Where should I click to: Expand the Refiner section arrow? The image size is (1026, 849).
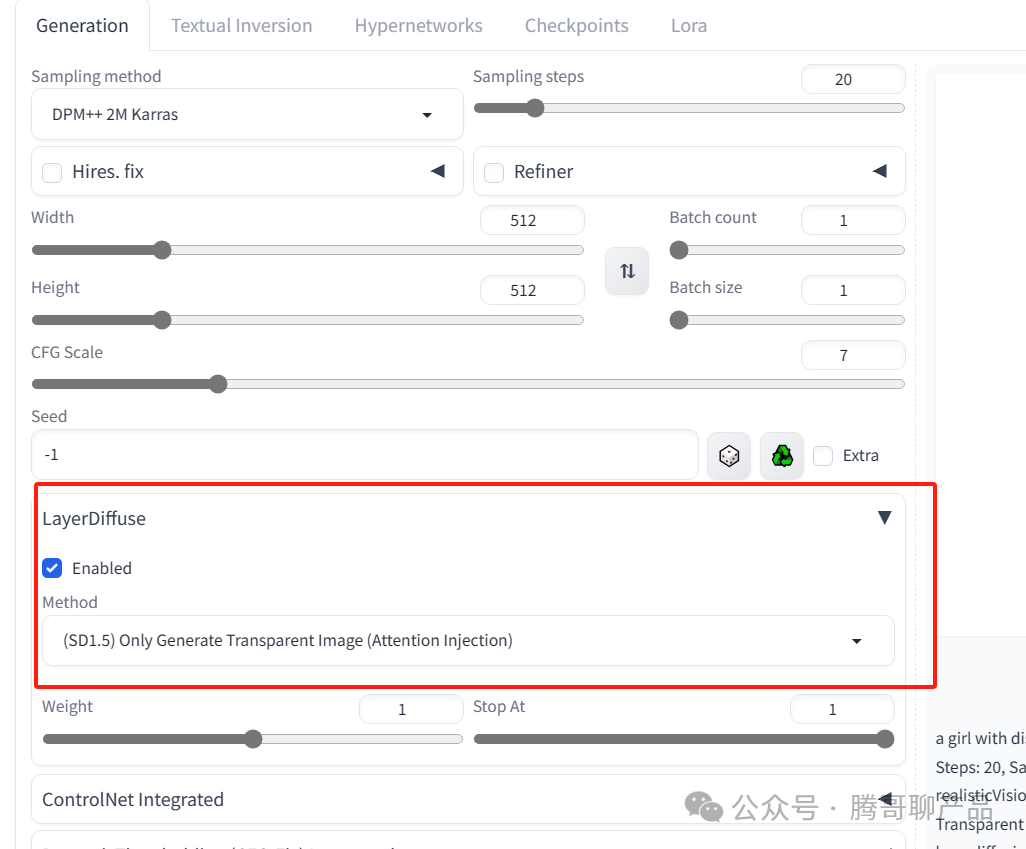point(879,171)
